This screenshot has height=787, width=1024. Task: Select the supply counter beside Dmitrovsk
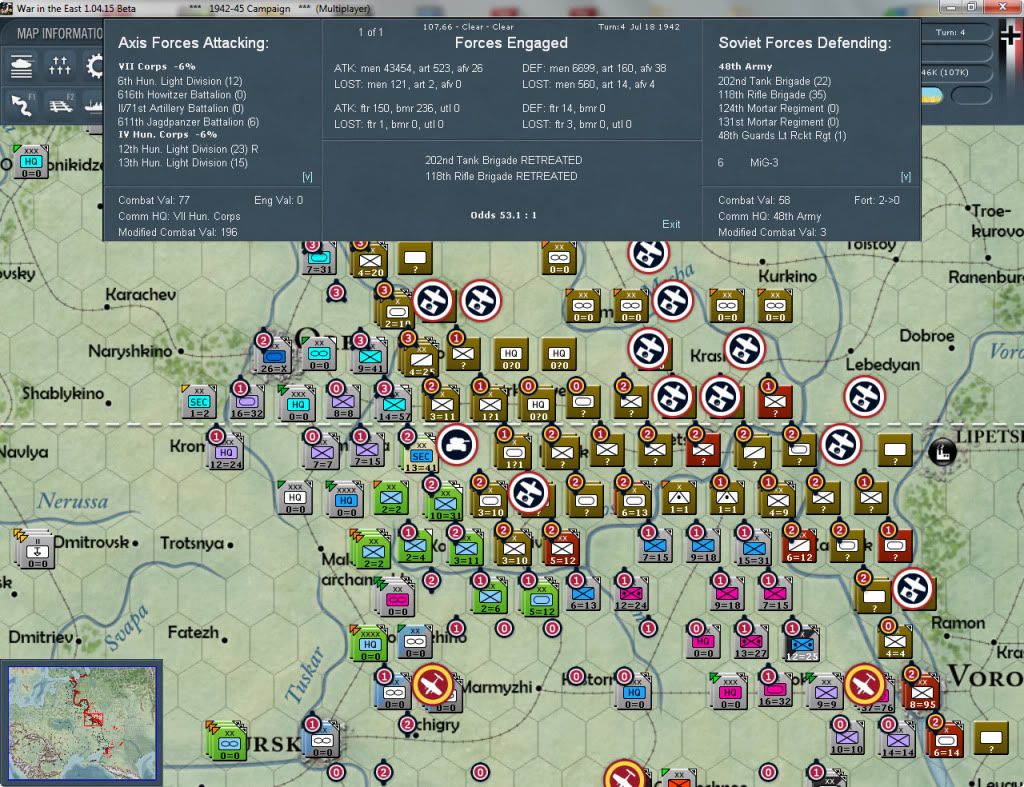point(33,550)
